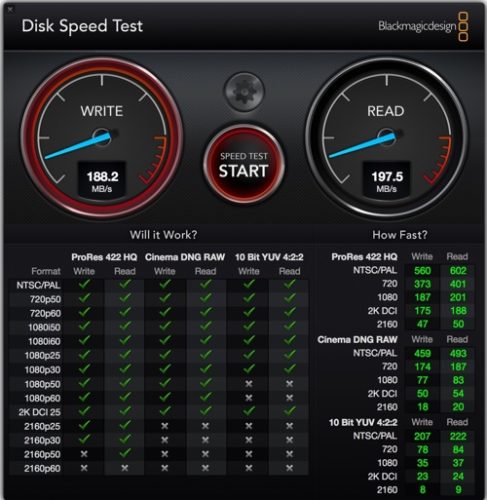Click the 10 Bit YUV Read checkmark for 2K DCI 25
487x500 pixels.
point(290,411)
